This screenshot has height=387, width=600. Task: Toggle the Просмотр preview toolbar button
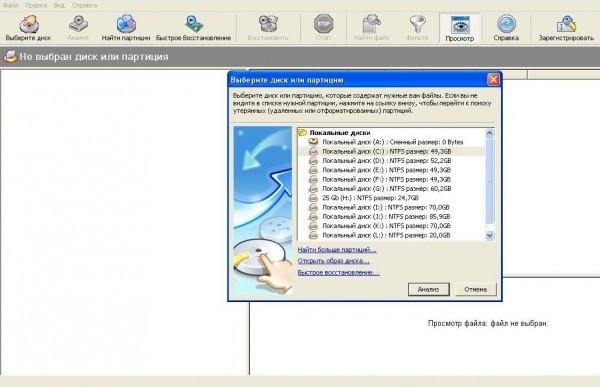pos(460,28)
